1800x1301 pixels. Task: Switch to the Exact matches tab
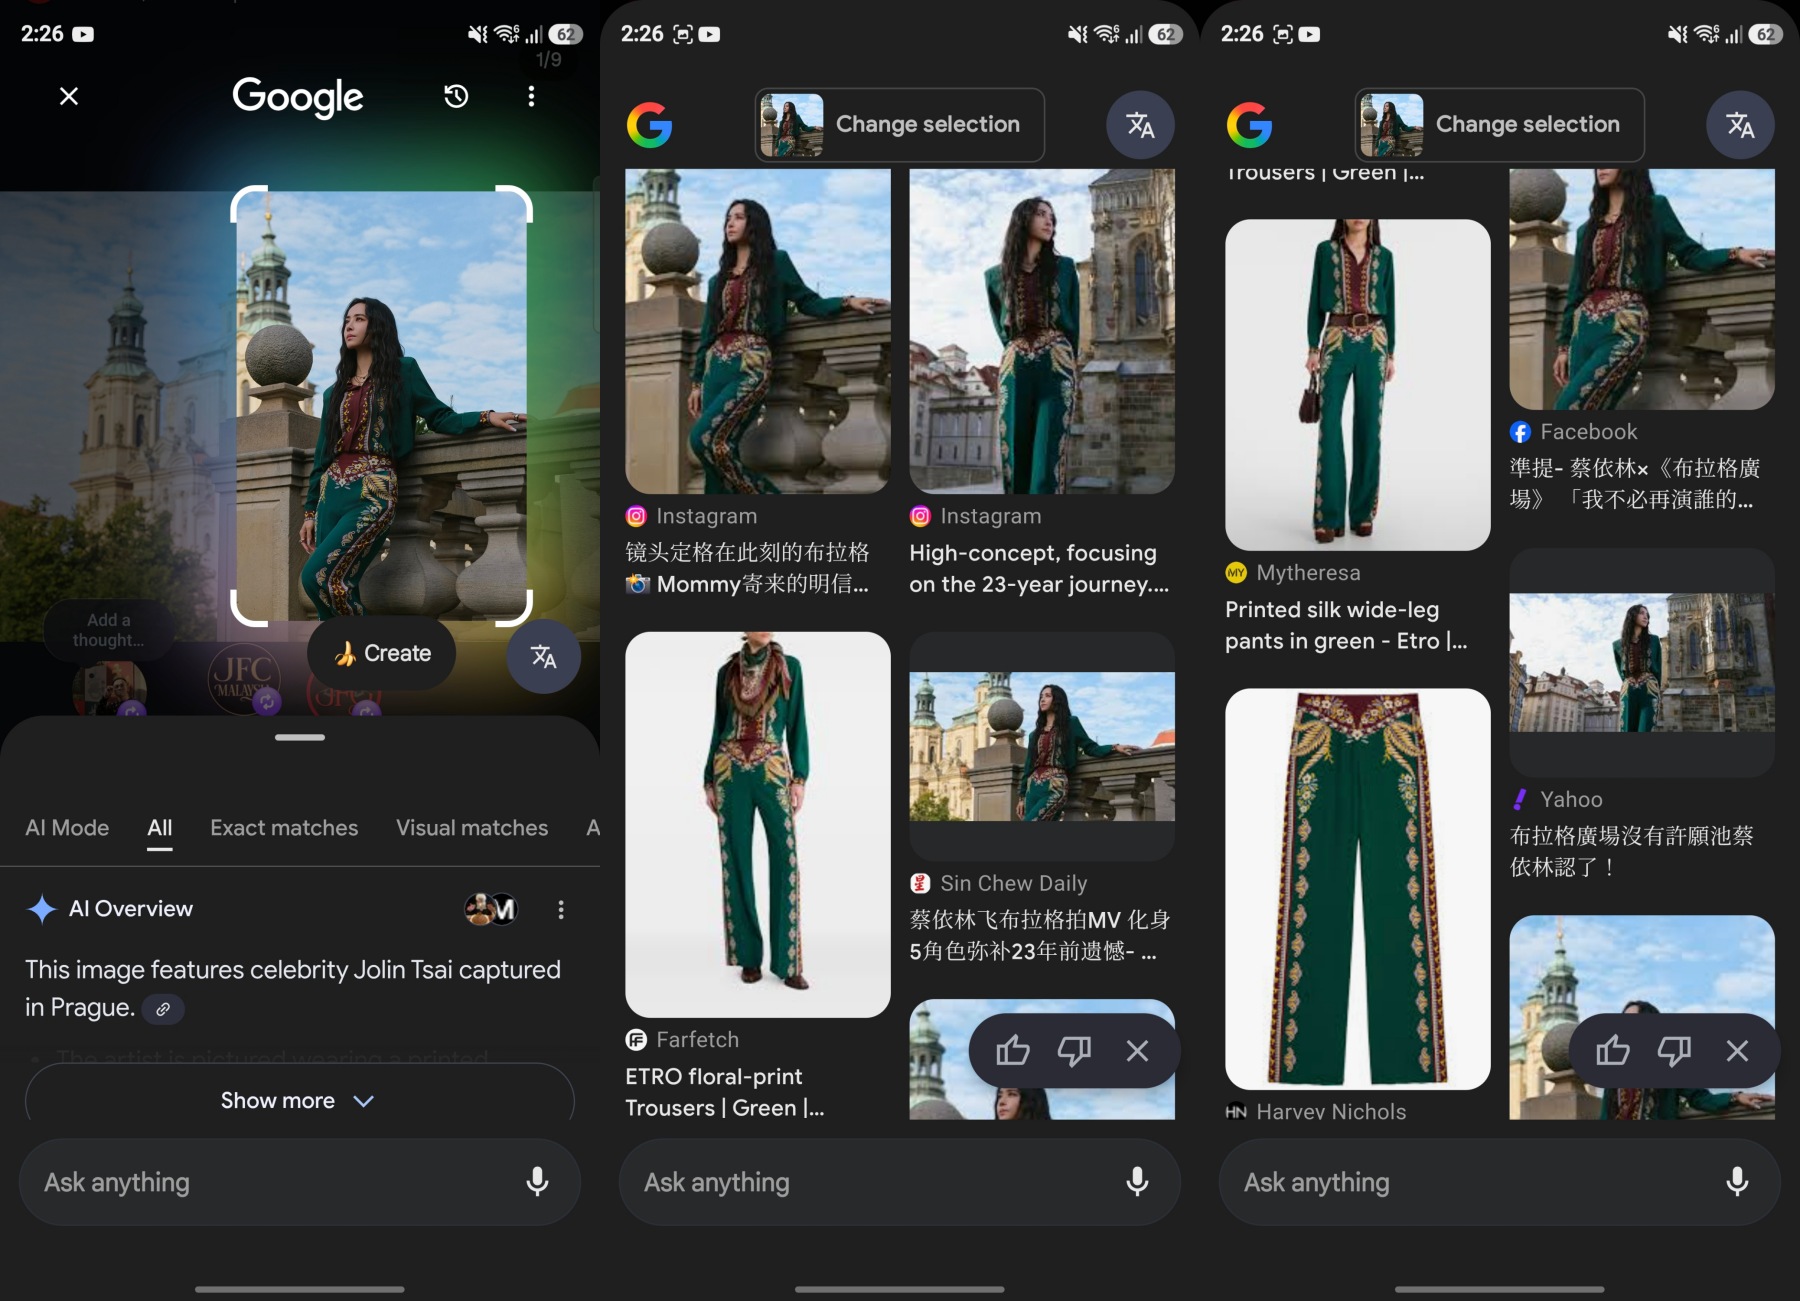tap(284, 828)
